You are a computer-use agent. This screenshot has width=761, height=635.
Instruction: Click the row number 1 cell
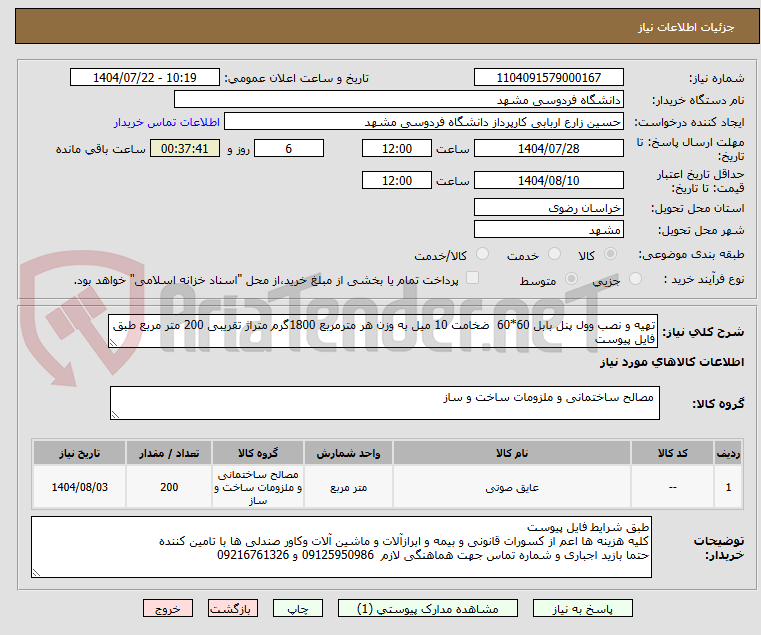coord(728,487)
